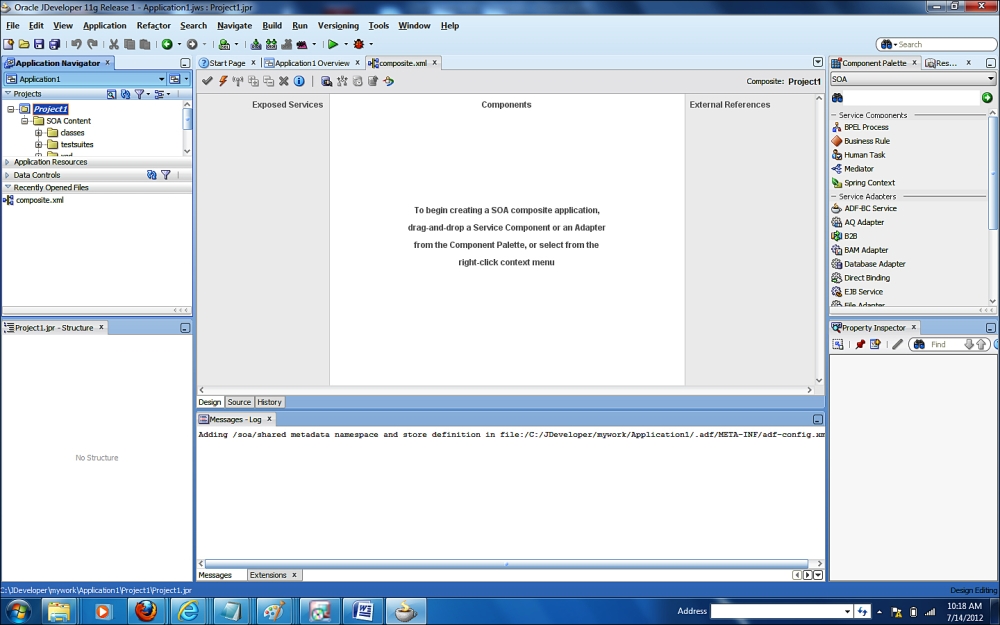Click the refresh icon in Projects header

[125, 94]
